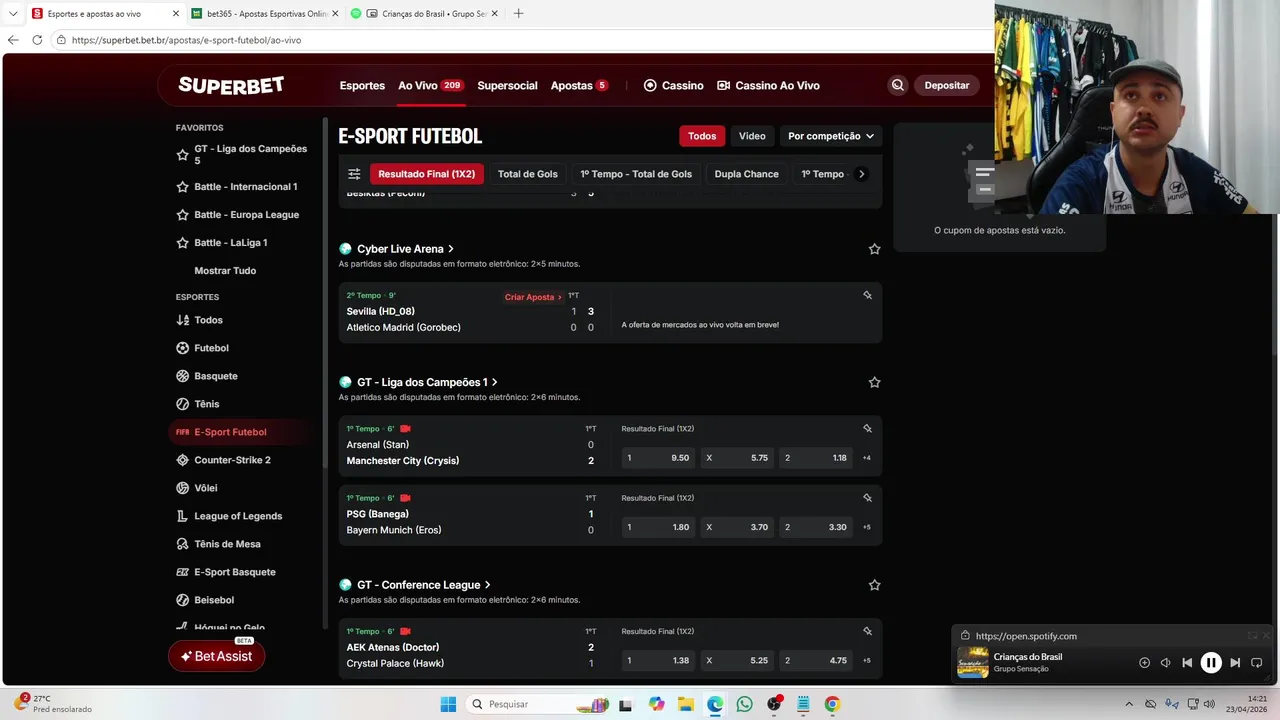Open the market filter settings icon

(x=354, y=174)
